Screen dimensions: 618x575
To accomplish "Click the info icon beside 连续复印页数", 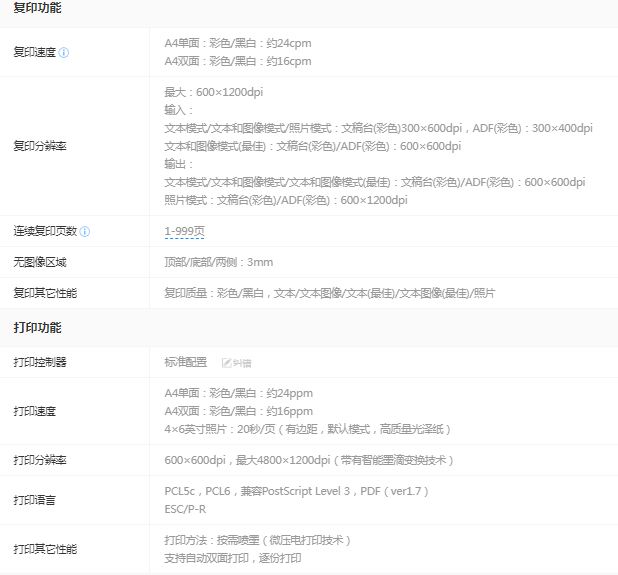I will click(85, 231).
